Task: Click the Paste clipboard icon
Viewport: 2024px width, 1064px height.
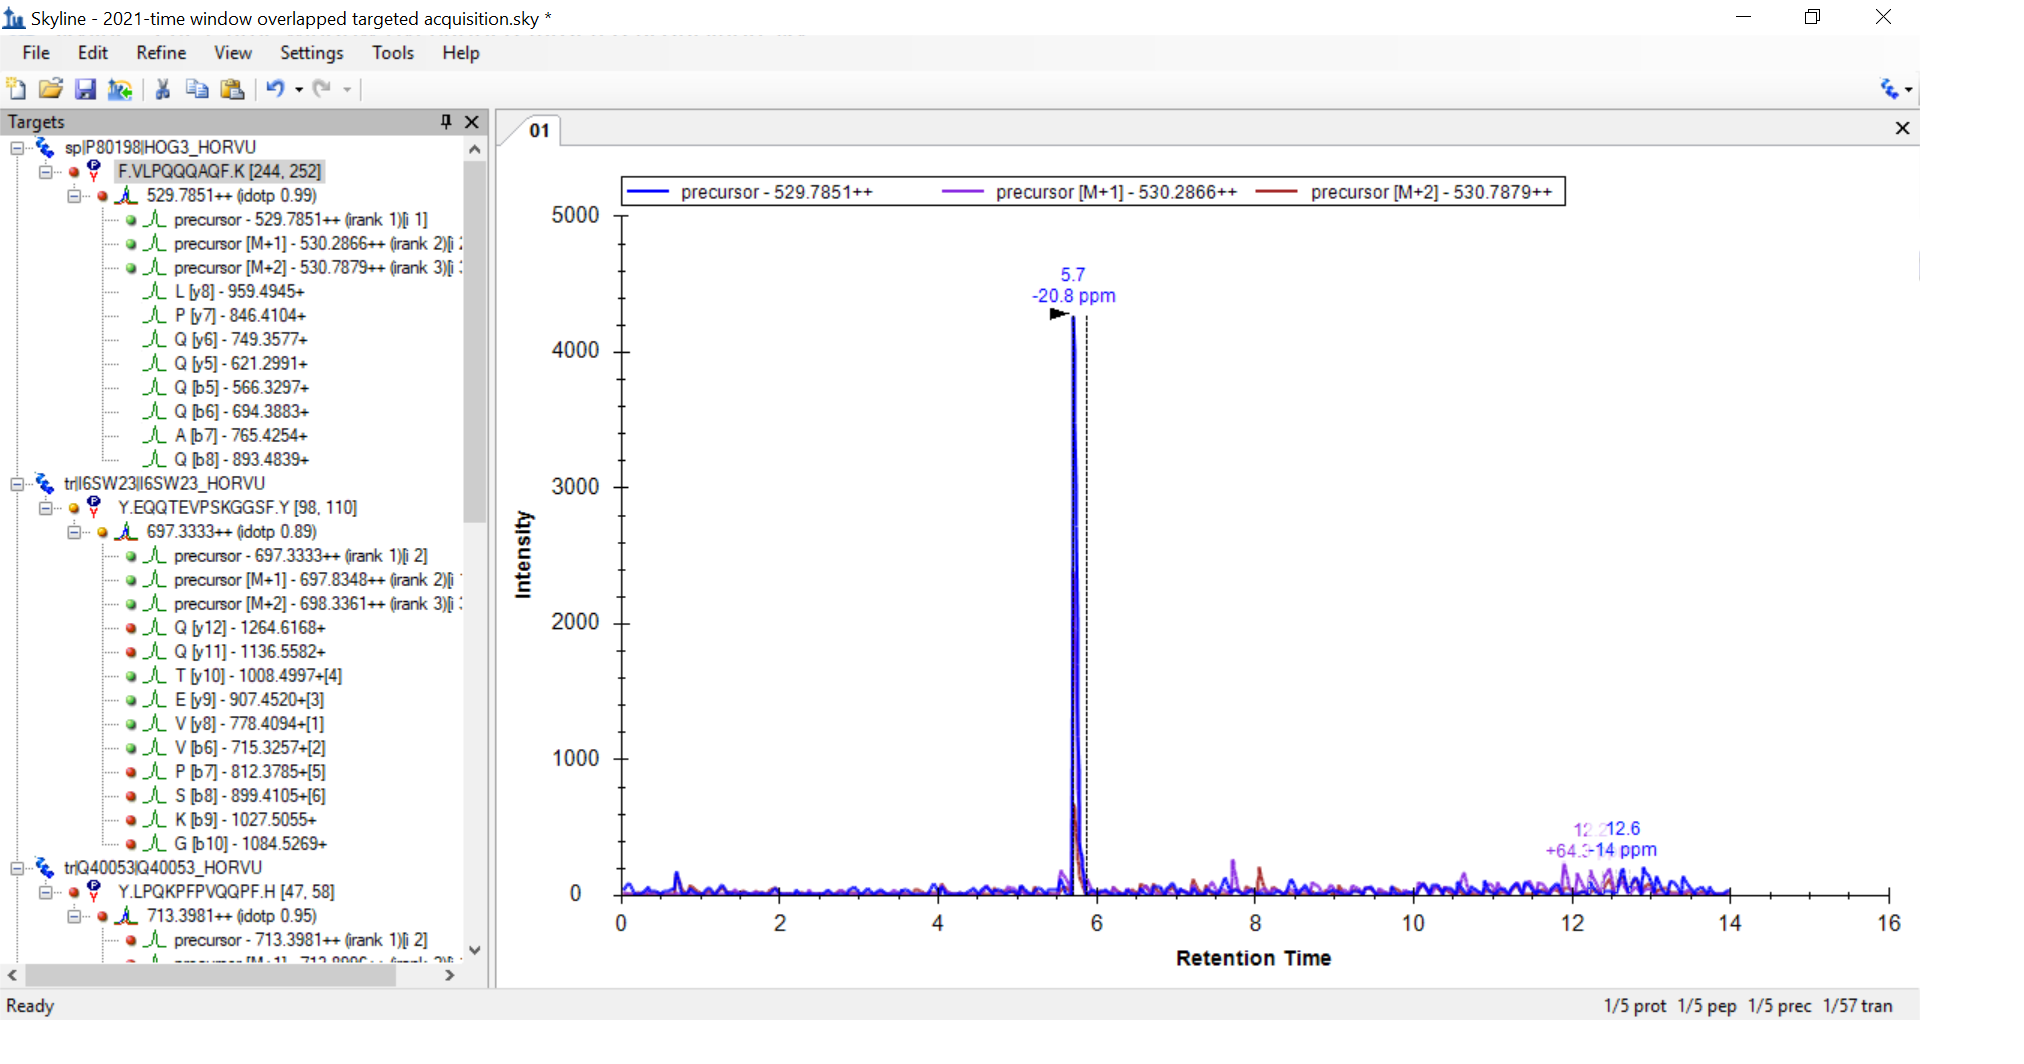Action: coord(232,89)
